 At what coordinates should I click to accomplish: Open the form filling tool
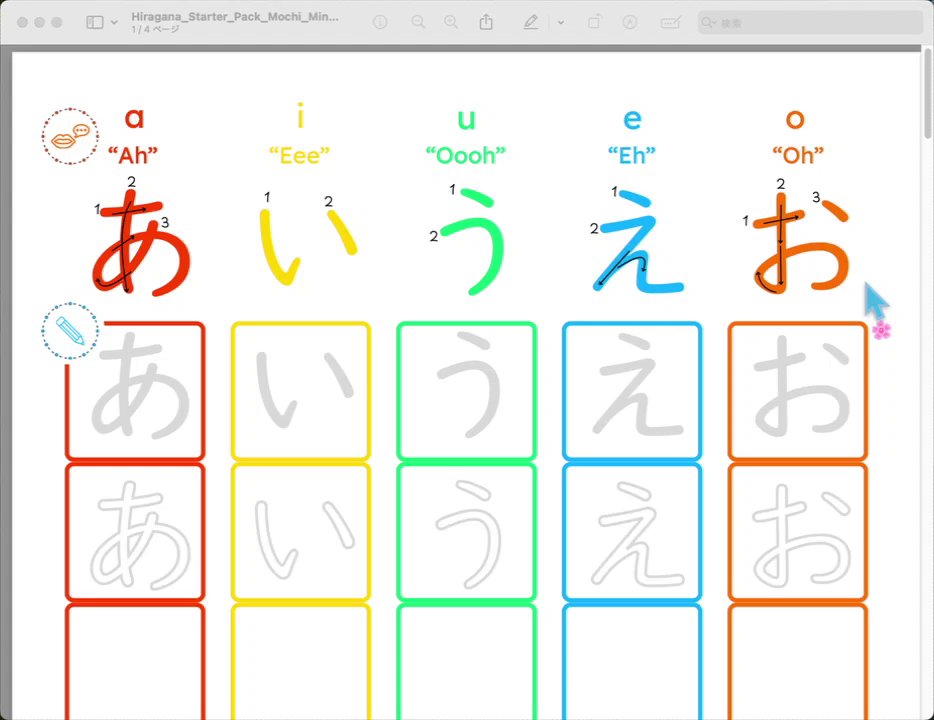click(671, 23)
